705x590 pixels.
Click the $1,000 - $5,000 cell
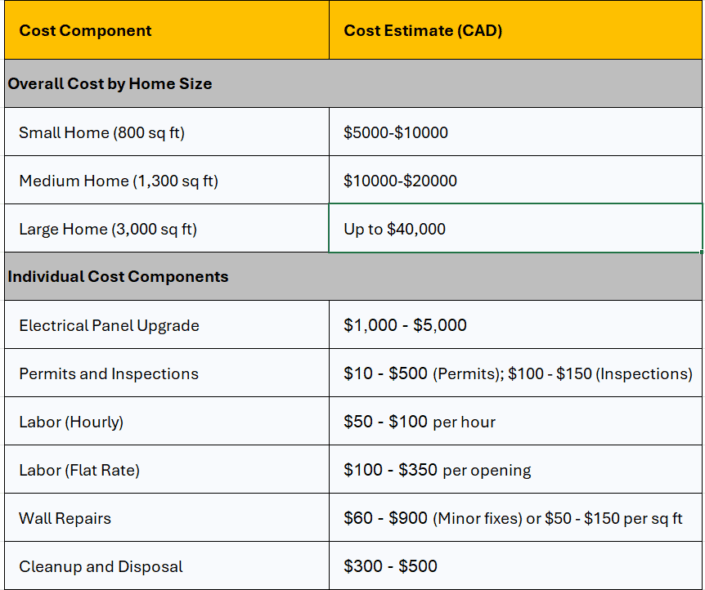(515, 325)
